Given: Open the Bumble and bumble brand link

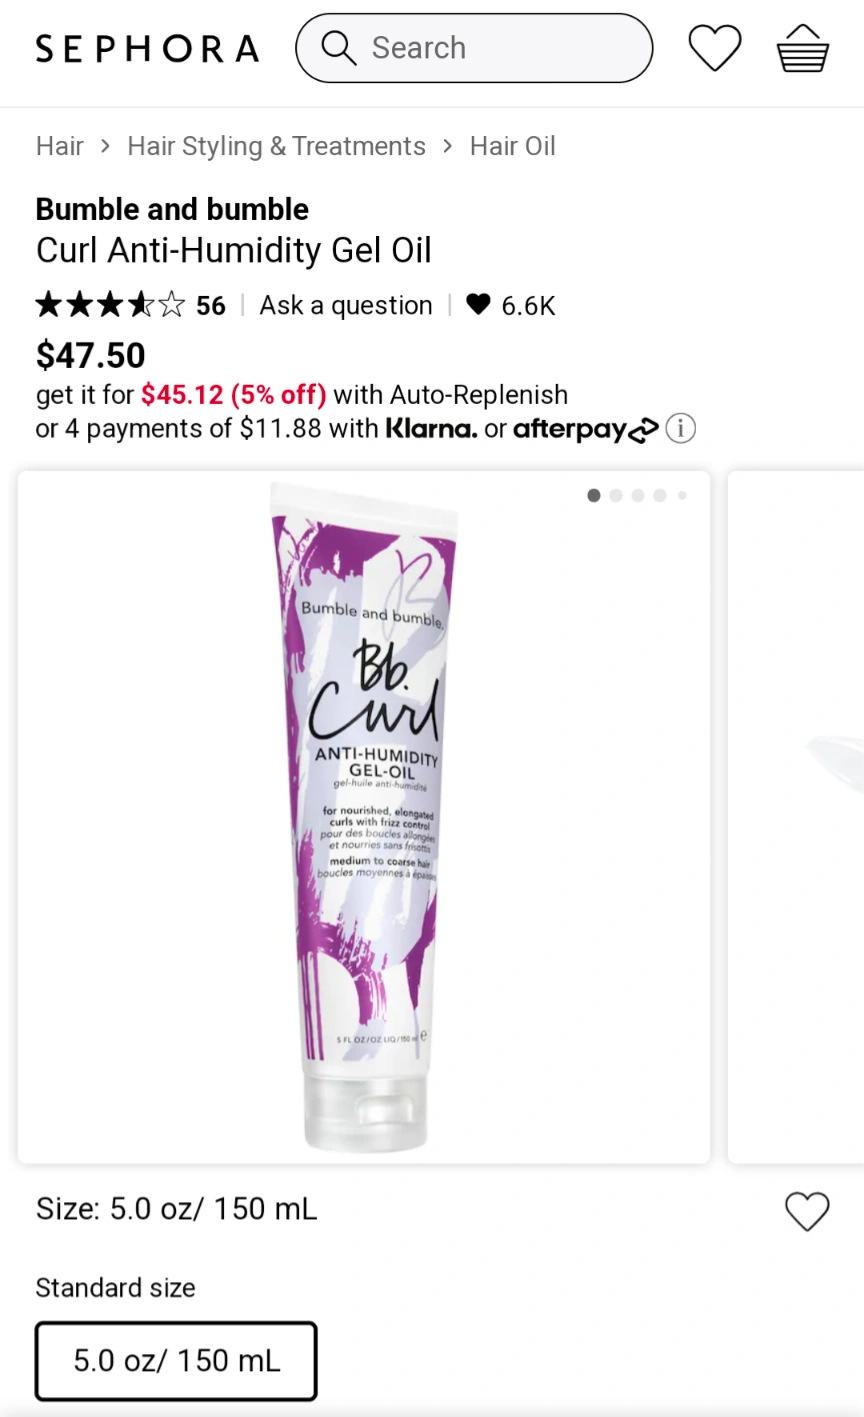Looking at the screenshot, I should (x=172, y=209).
